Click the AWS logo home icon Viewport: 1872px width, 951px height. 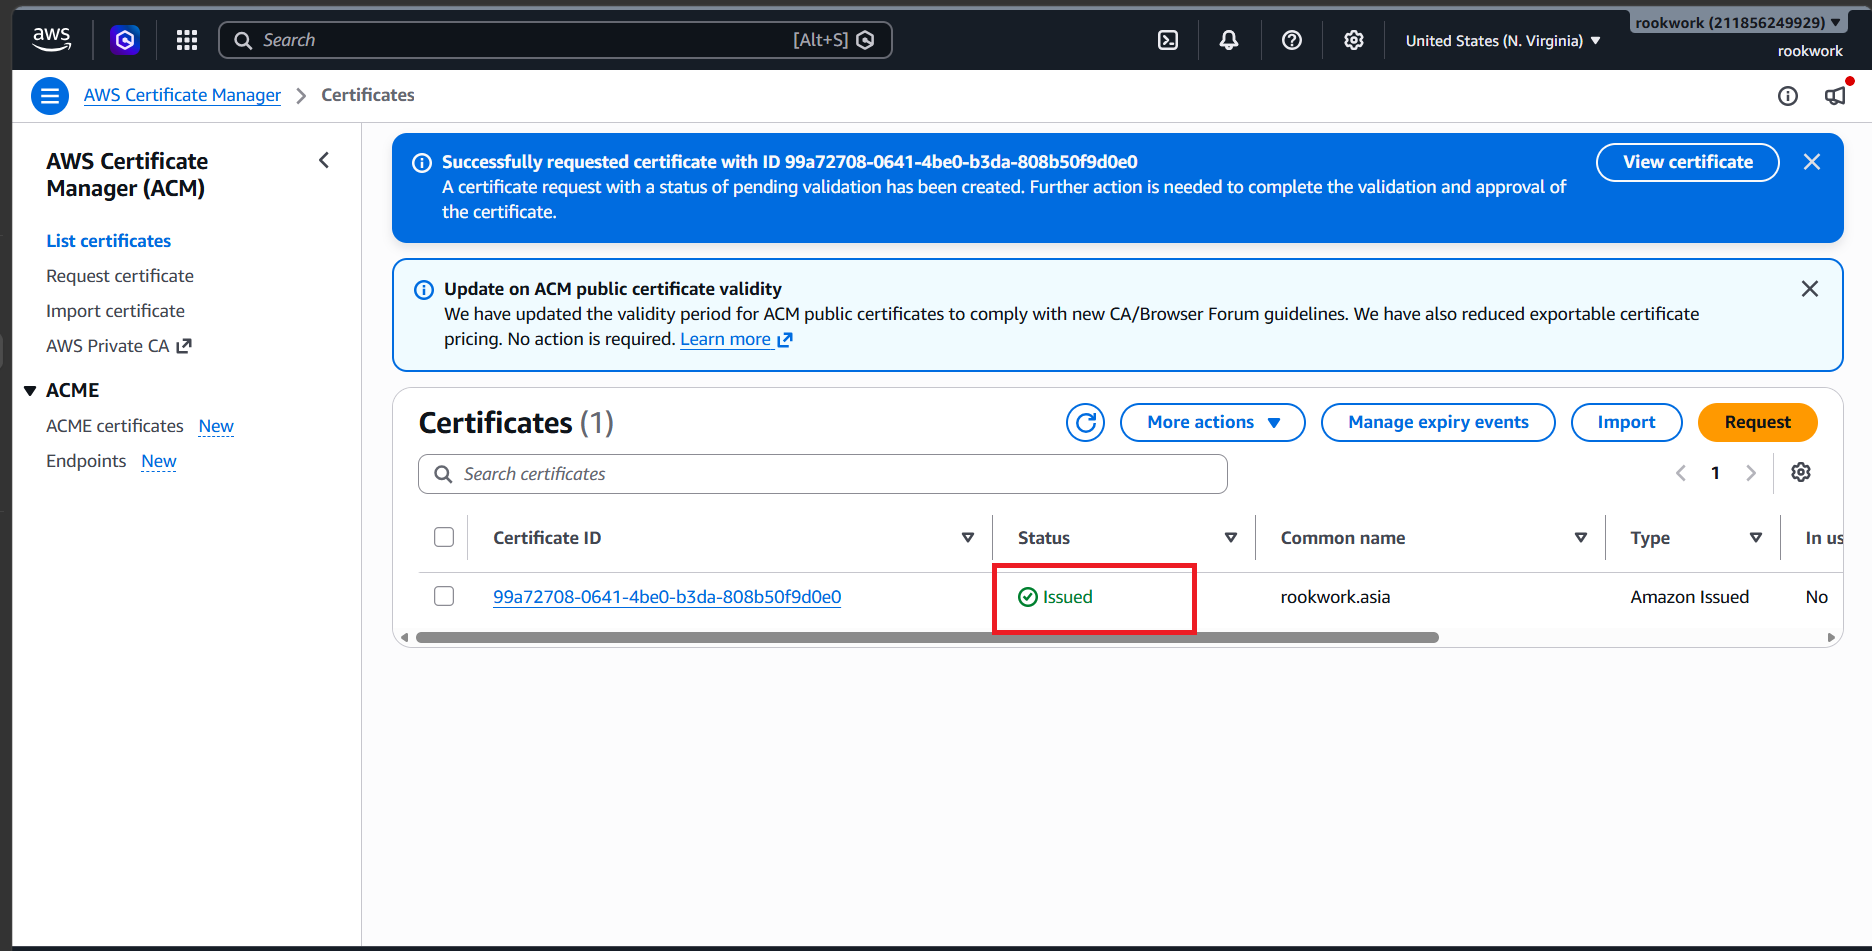pos(52,39)
